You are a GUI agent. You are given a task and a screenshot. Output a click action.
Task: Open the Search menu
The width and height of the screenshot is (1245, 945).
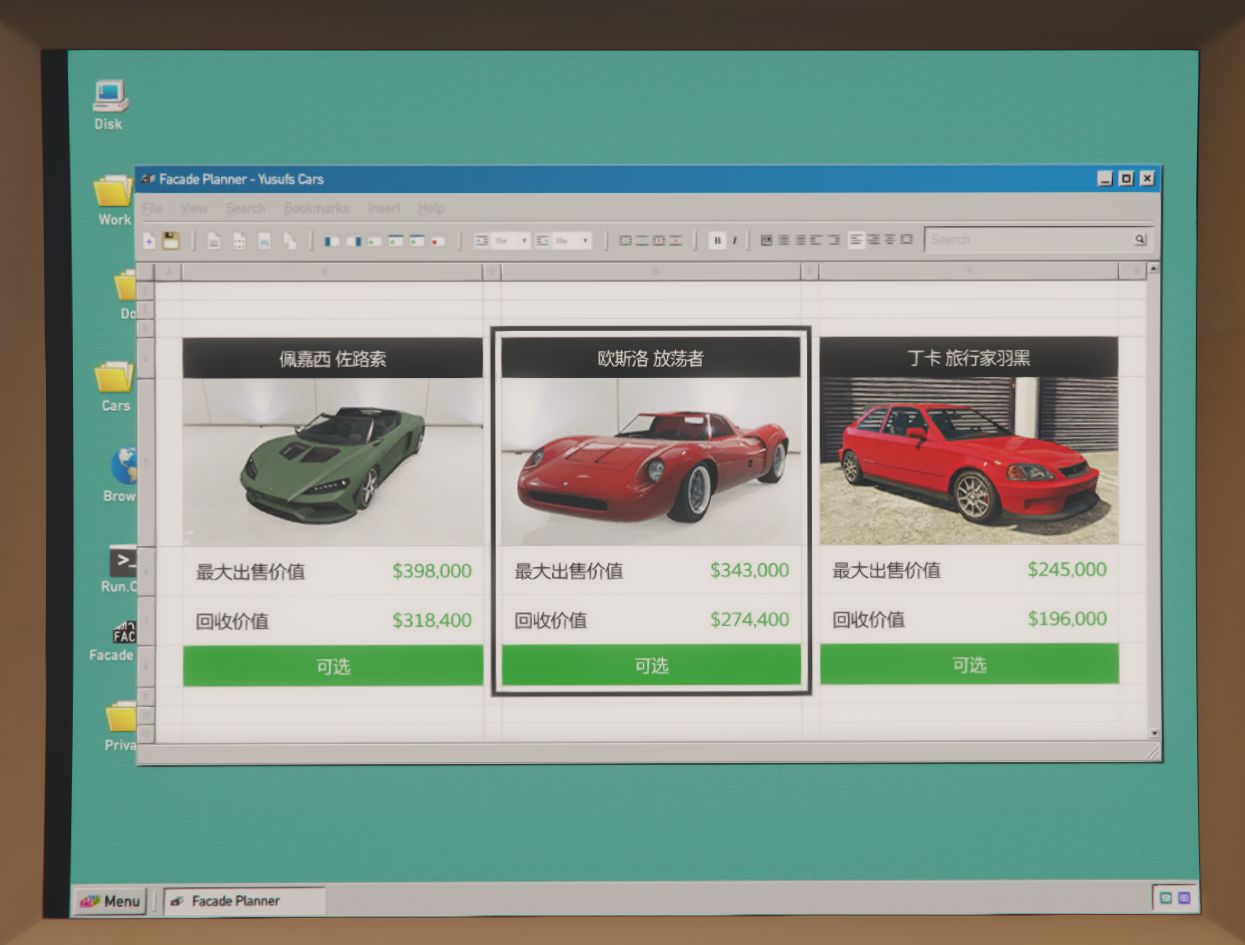(245, 208)
